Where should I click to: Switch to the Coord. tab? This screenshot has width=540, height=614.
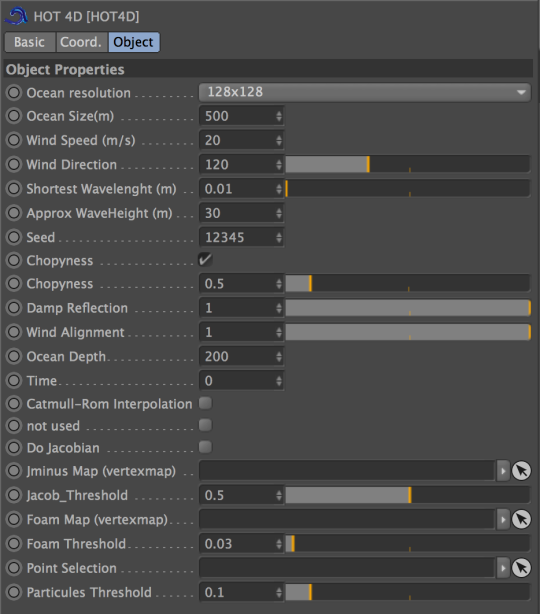[81, 42]
